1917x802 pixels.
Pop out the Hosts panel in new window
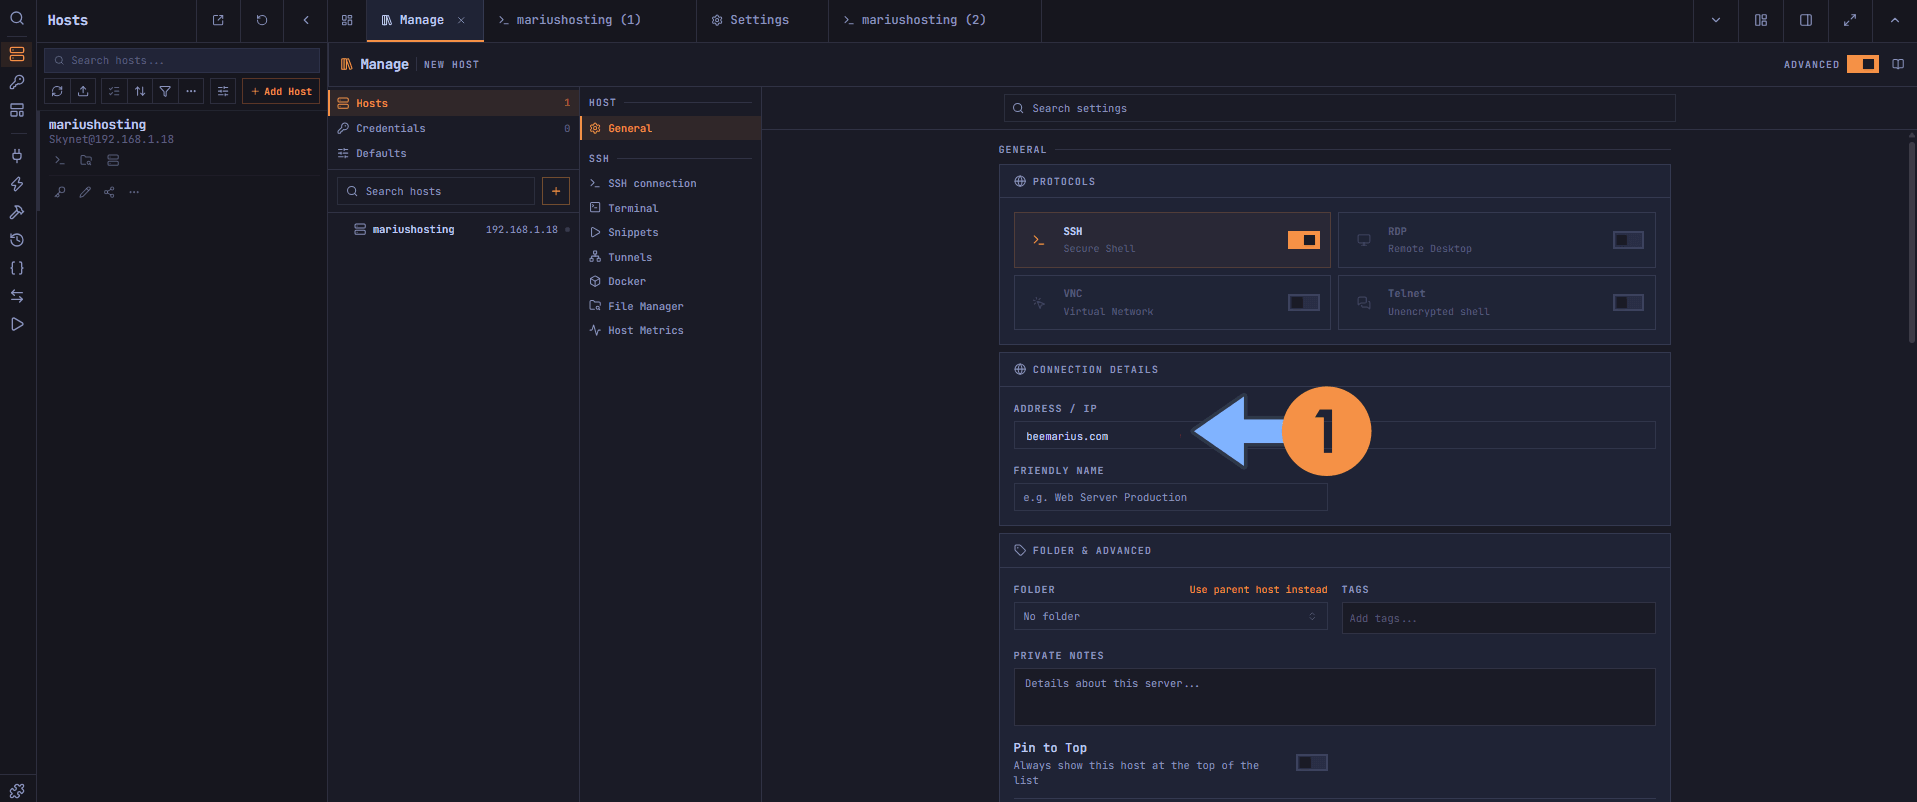click(218, 20)
